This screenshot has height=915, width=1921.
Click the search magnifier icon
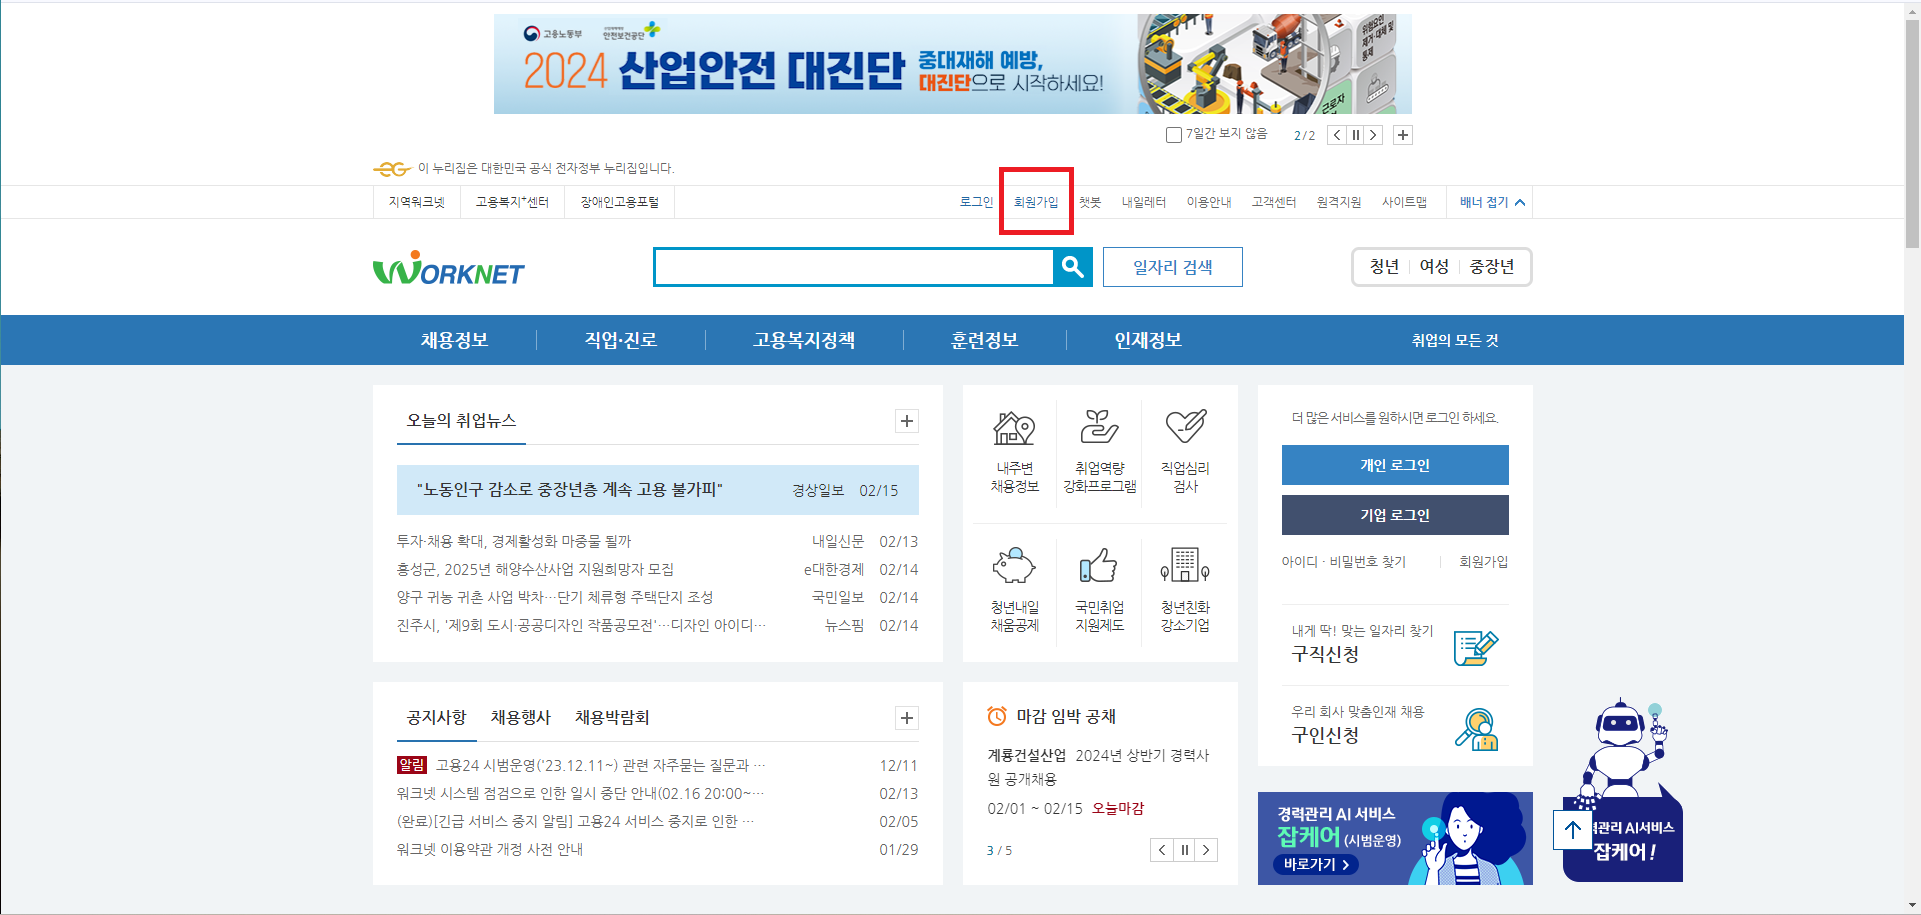point(1073,267)
